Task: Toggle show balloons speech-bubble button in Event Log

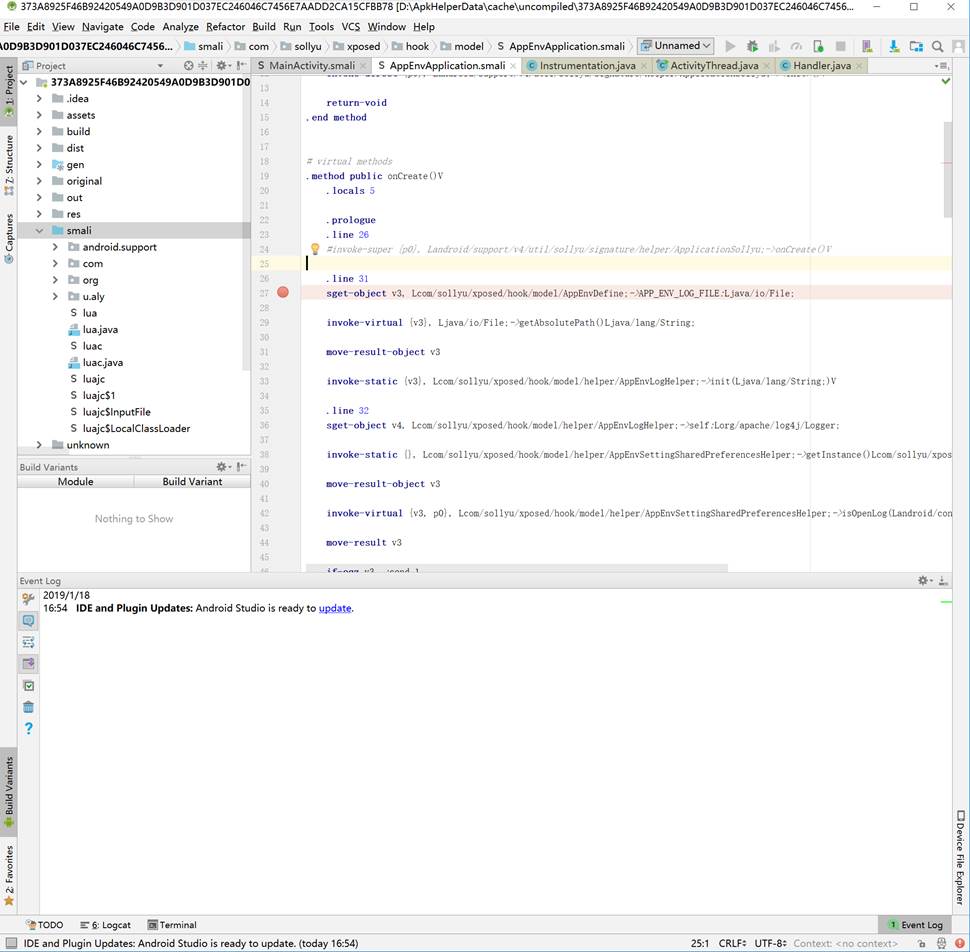Action: click(28, 620)
